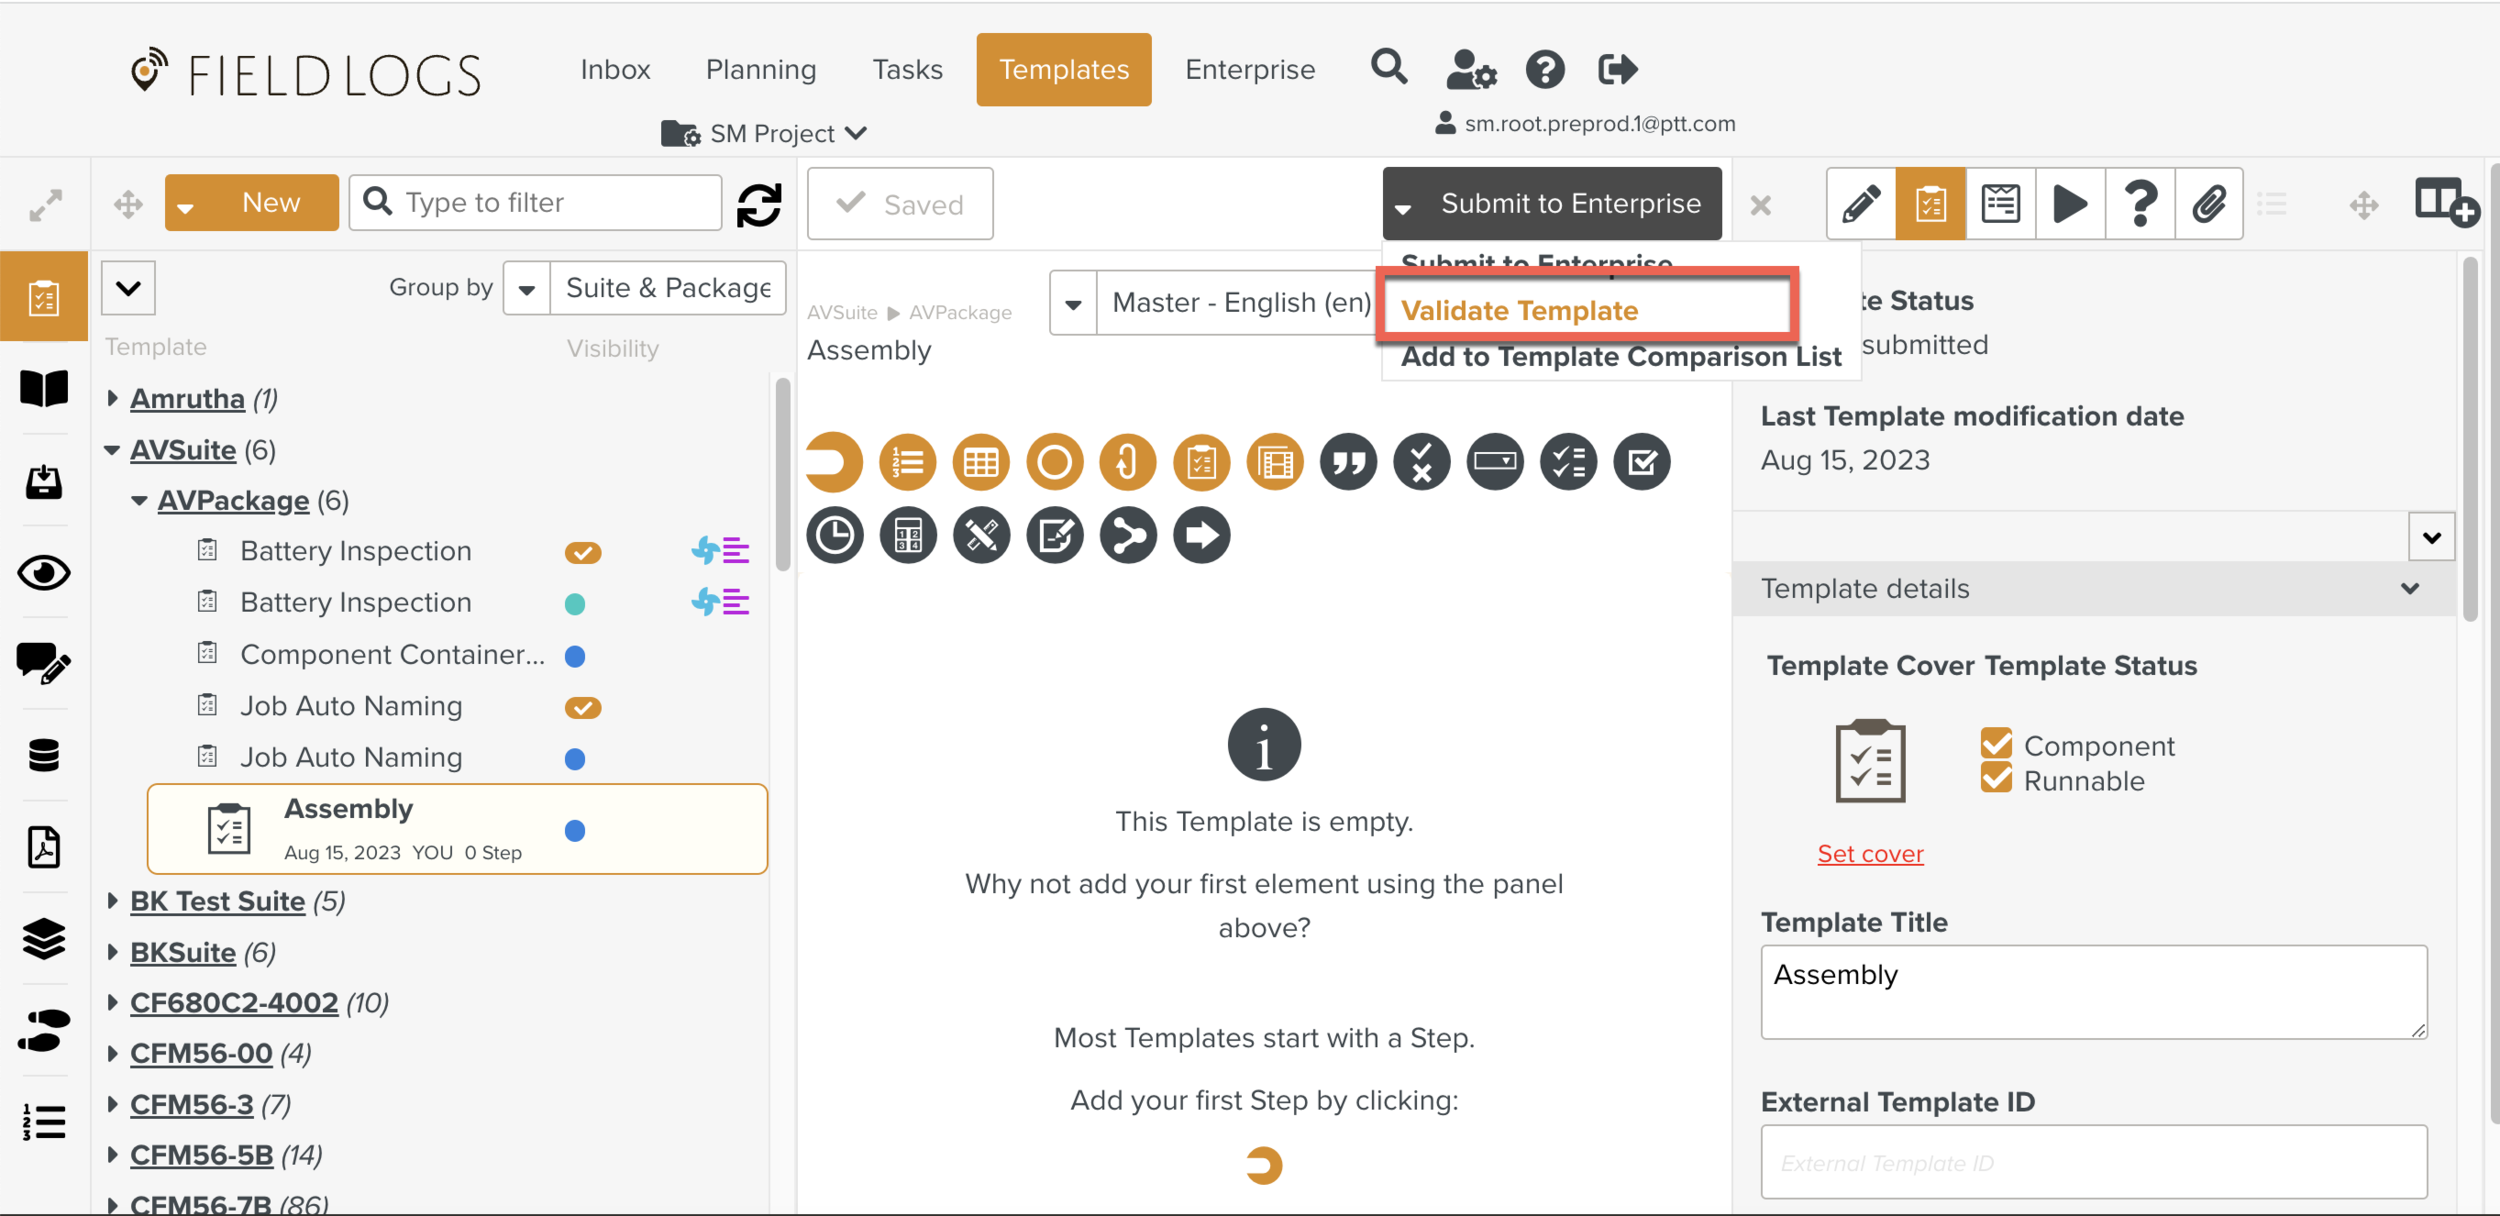The height and width of the screenshot is (1216, 2500).
Task: Add a numbered list element
Action: (x=907, y=462)
